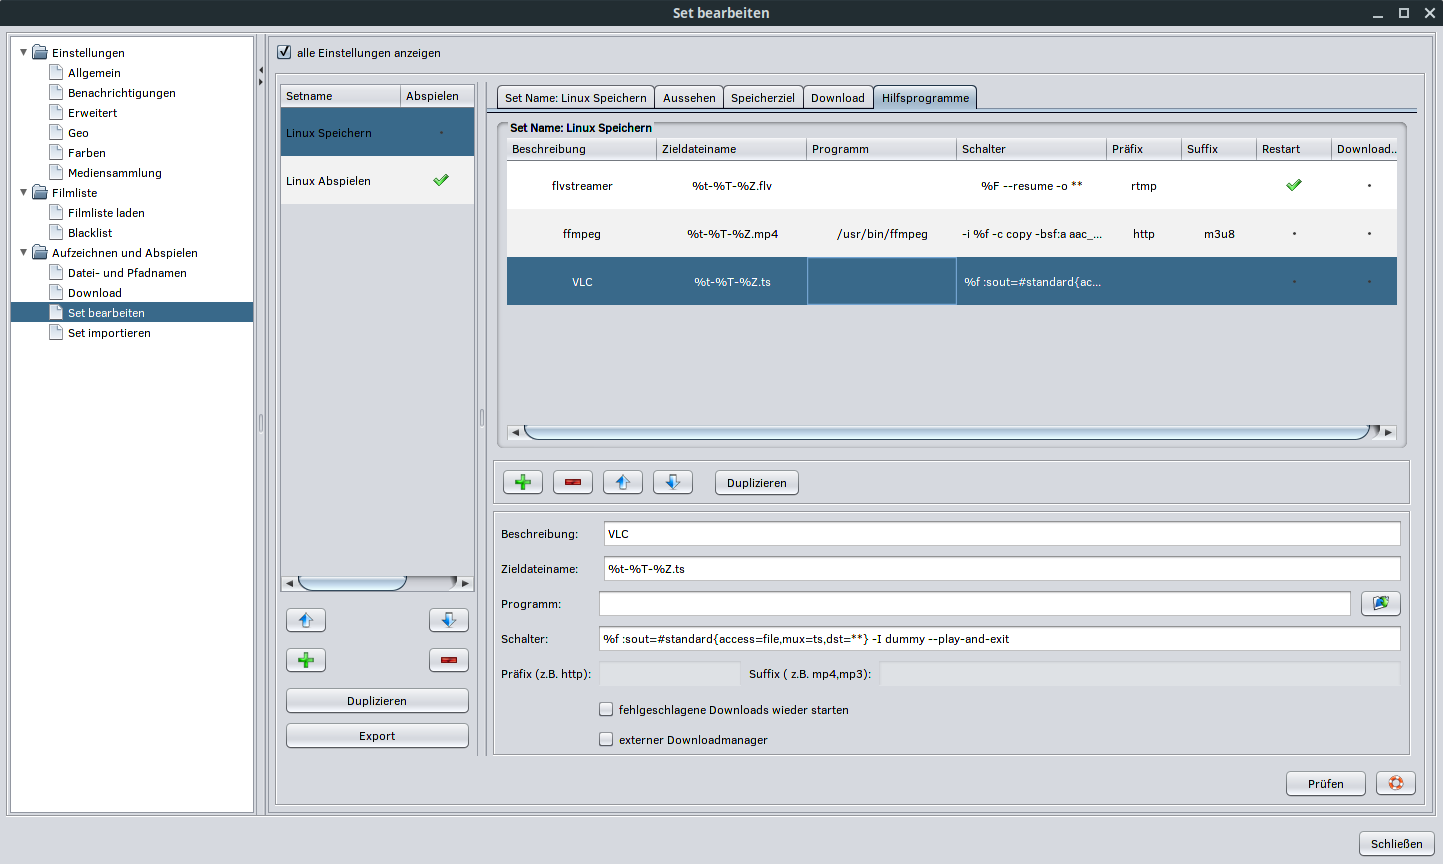Click the Prüfen button
Screen dimensions: 1443x864
tap(1325, 783)
